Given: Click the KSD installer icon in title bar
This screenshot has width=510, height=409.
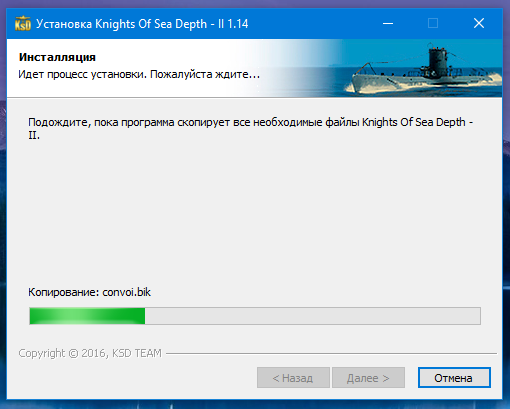Looking at the screenshot, I should (23, 24).
